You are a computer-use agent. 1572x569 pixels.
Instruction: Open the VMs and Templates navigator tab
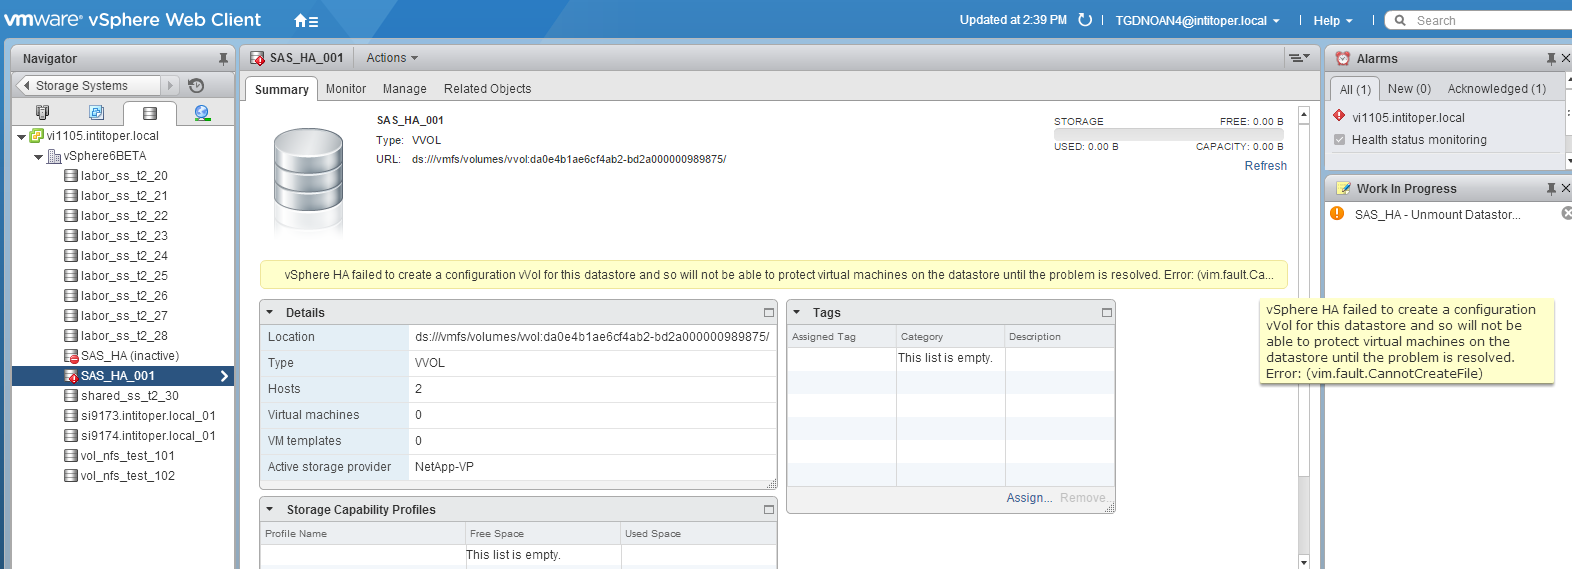[x=96, y=113]
